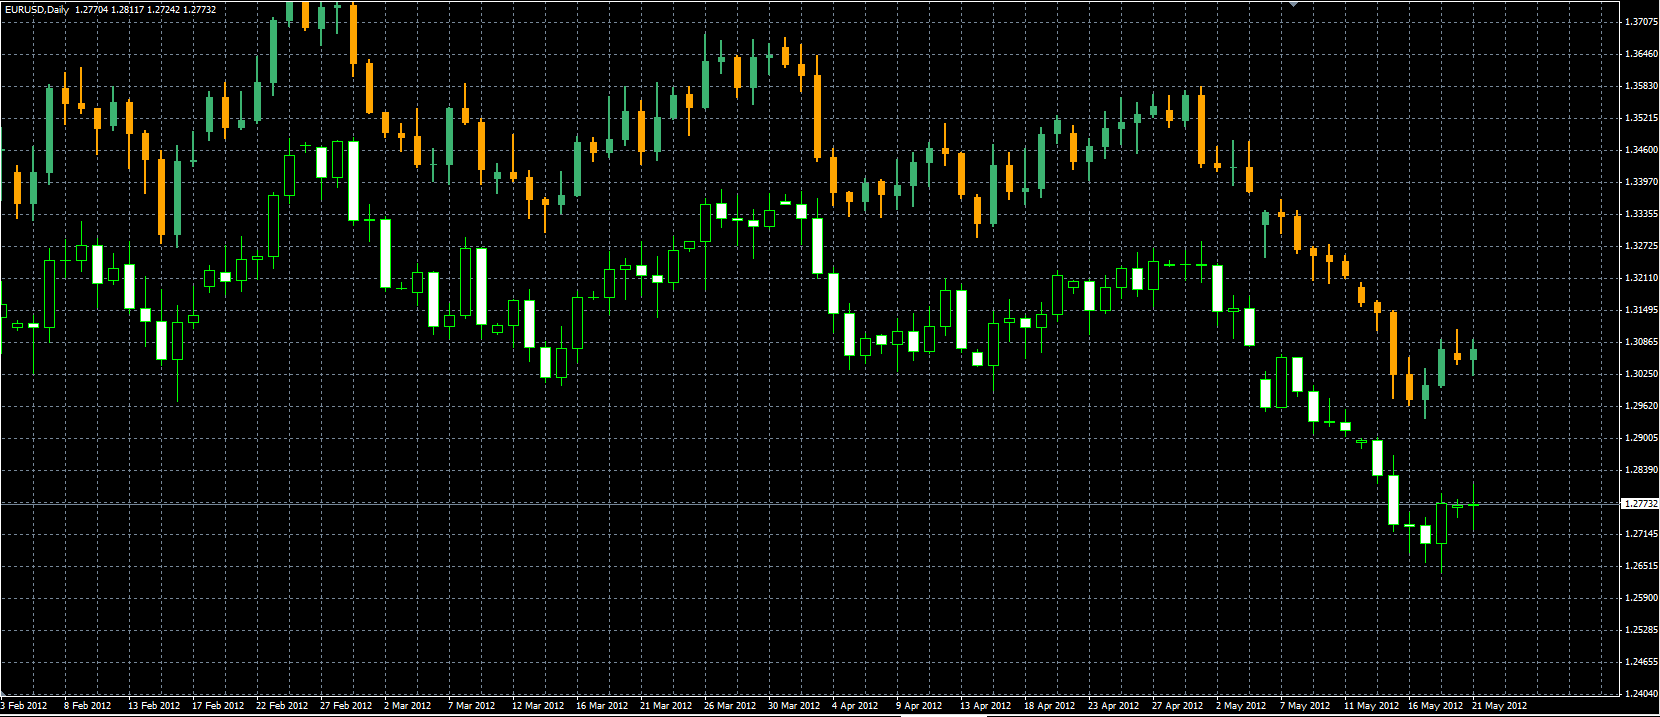Click price level 1.30865 on the axis
This screenshot has width=1660, height=717.
pos(1642,342)
